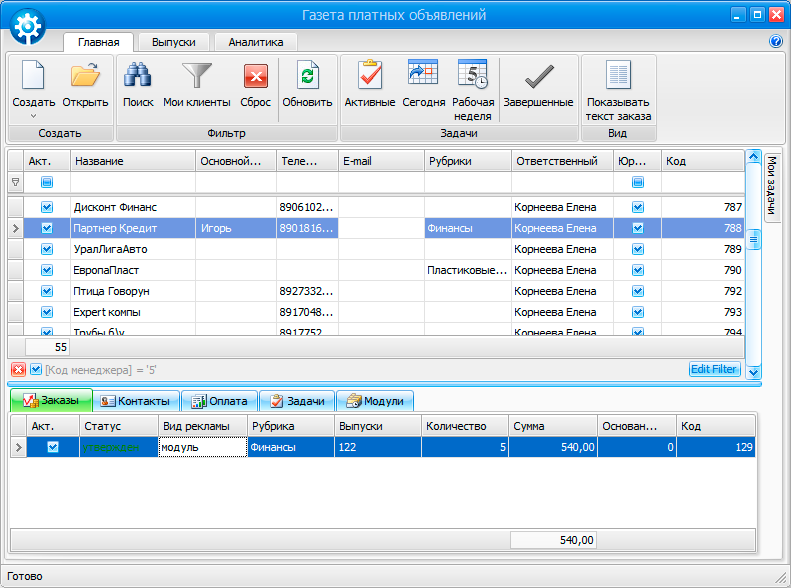This screenshot has height=588, width=791.
Task: Disable the active filter checkbox for Код менеджера
Action: (36, 370)
